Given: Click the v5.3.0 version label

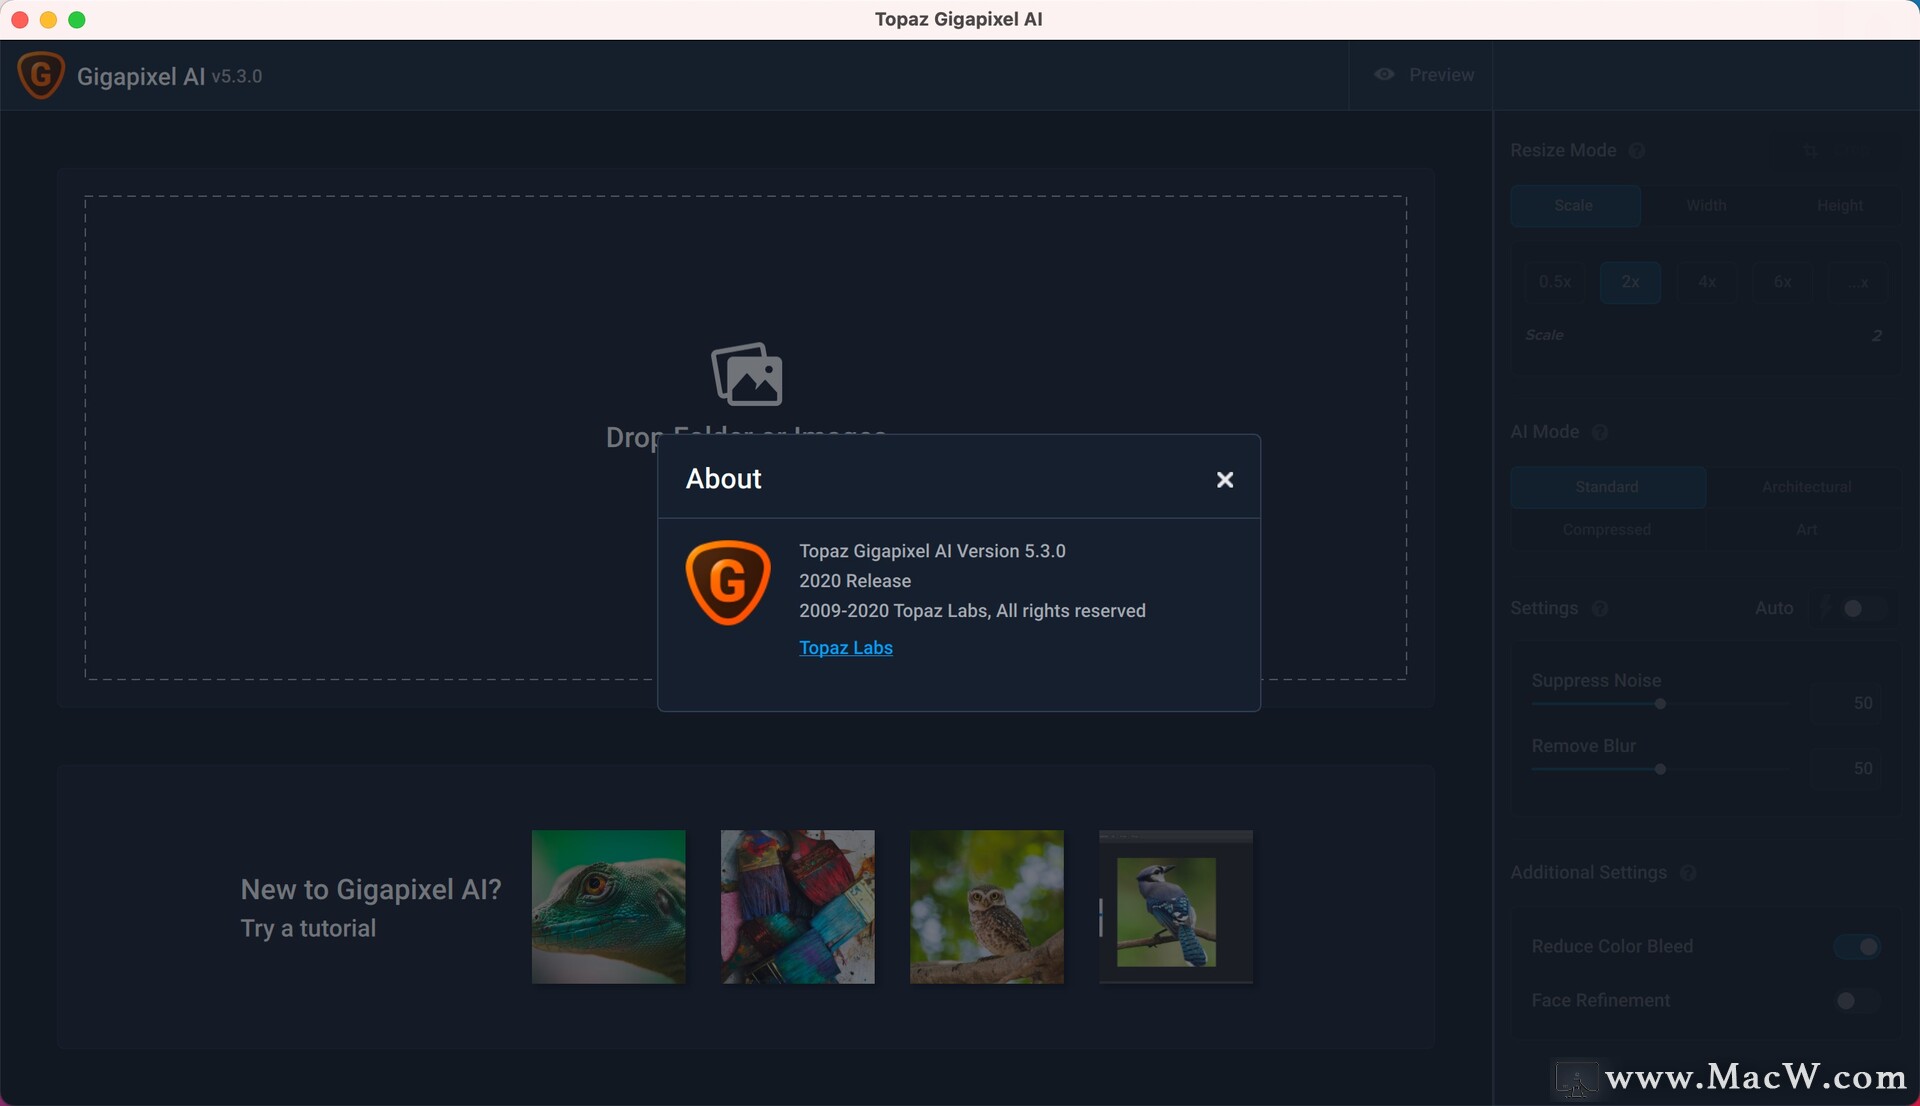Looking at the screenshot, I should 237,77.
